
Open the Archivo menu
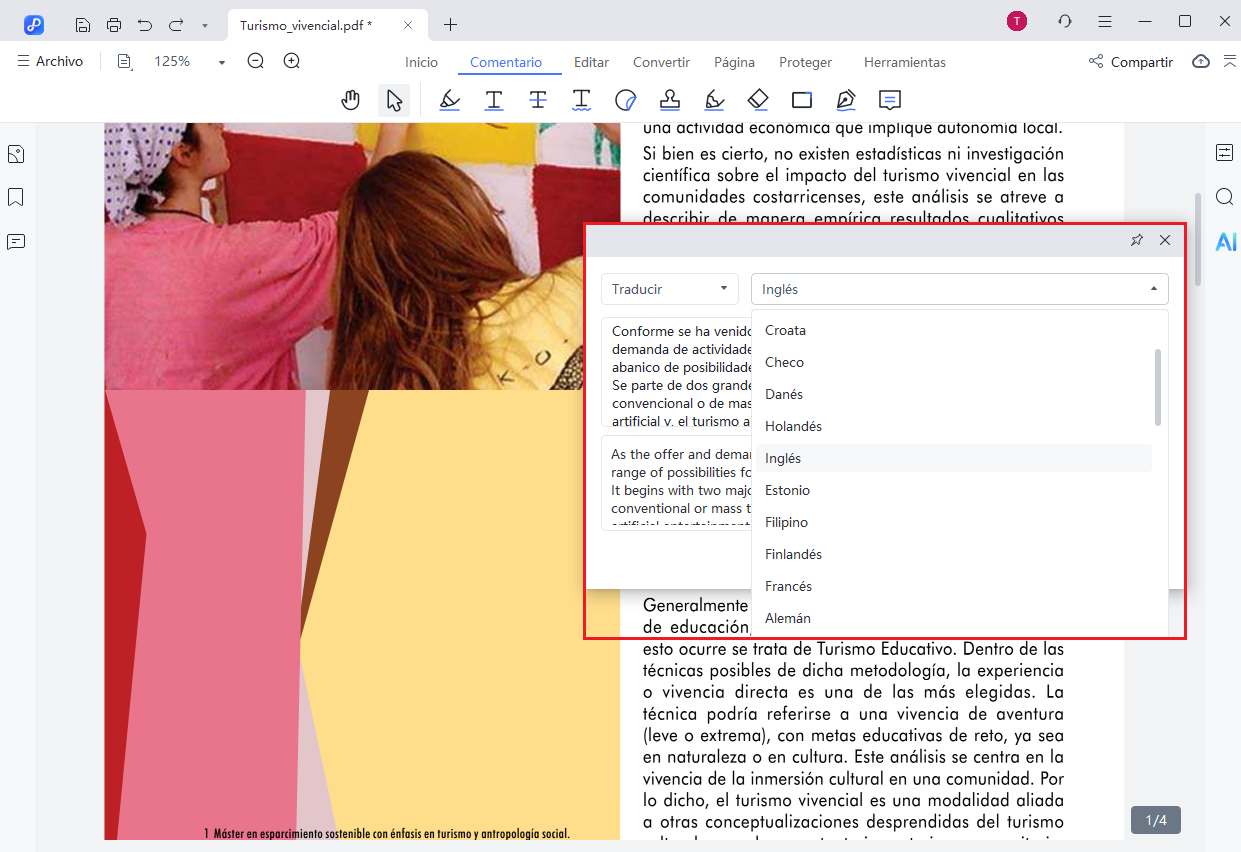click(50, 62)
